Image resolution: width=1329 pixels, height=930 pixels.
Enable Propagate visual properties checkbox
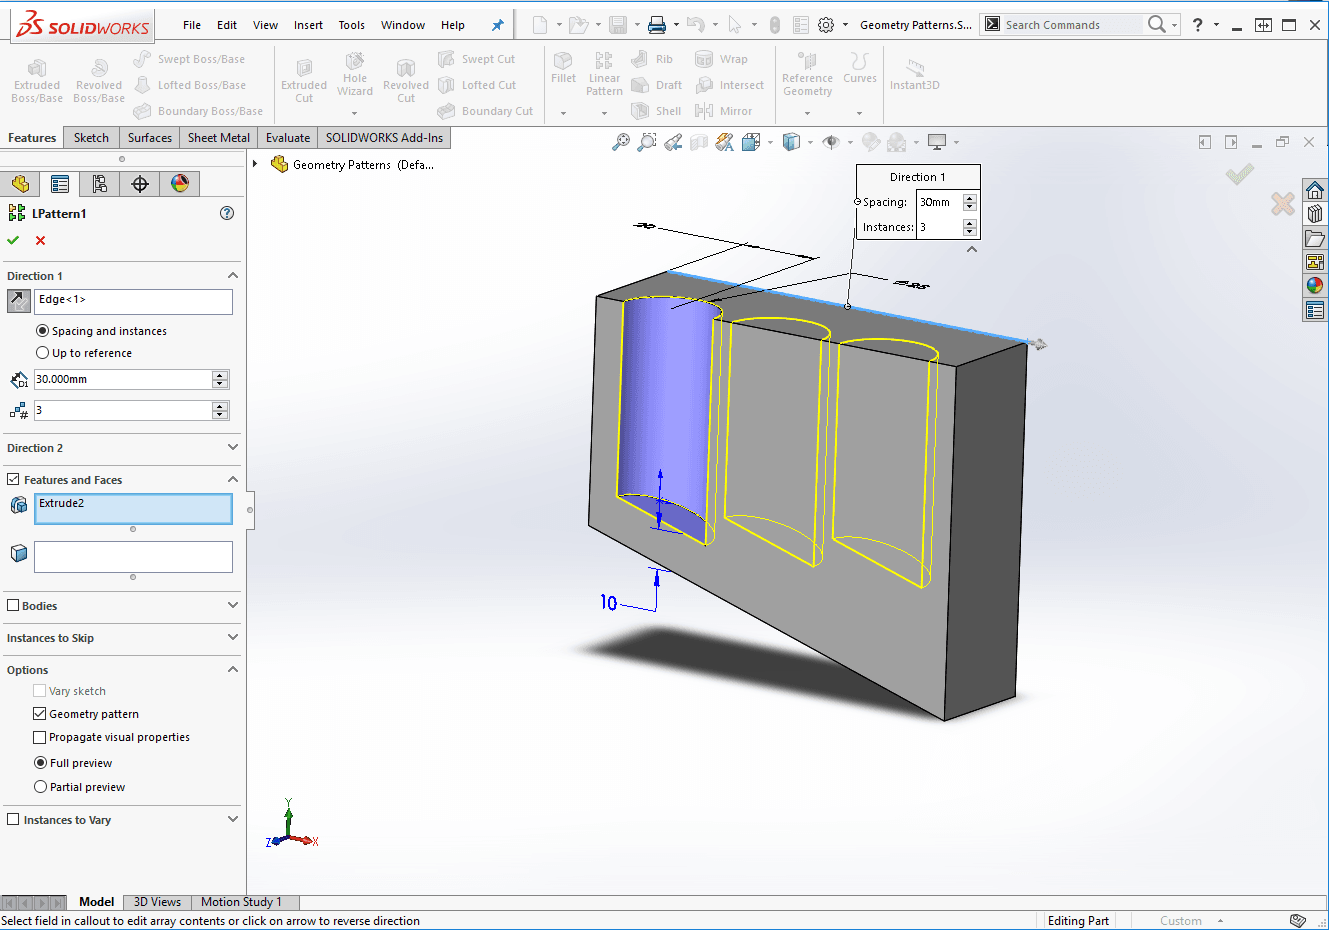40,737
